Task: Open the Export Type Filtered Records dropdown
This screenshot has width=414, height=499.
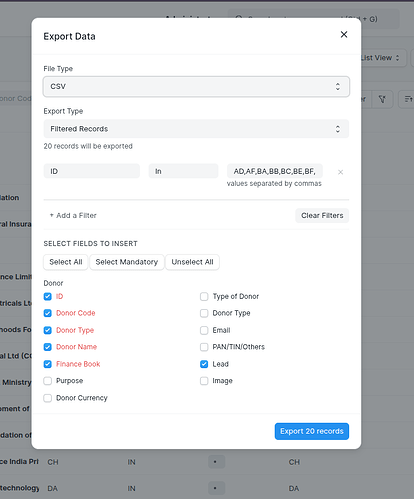Action: coord(196,129)
